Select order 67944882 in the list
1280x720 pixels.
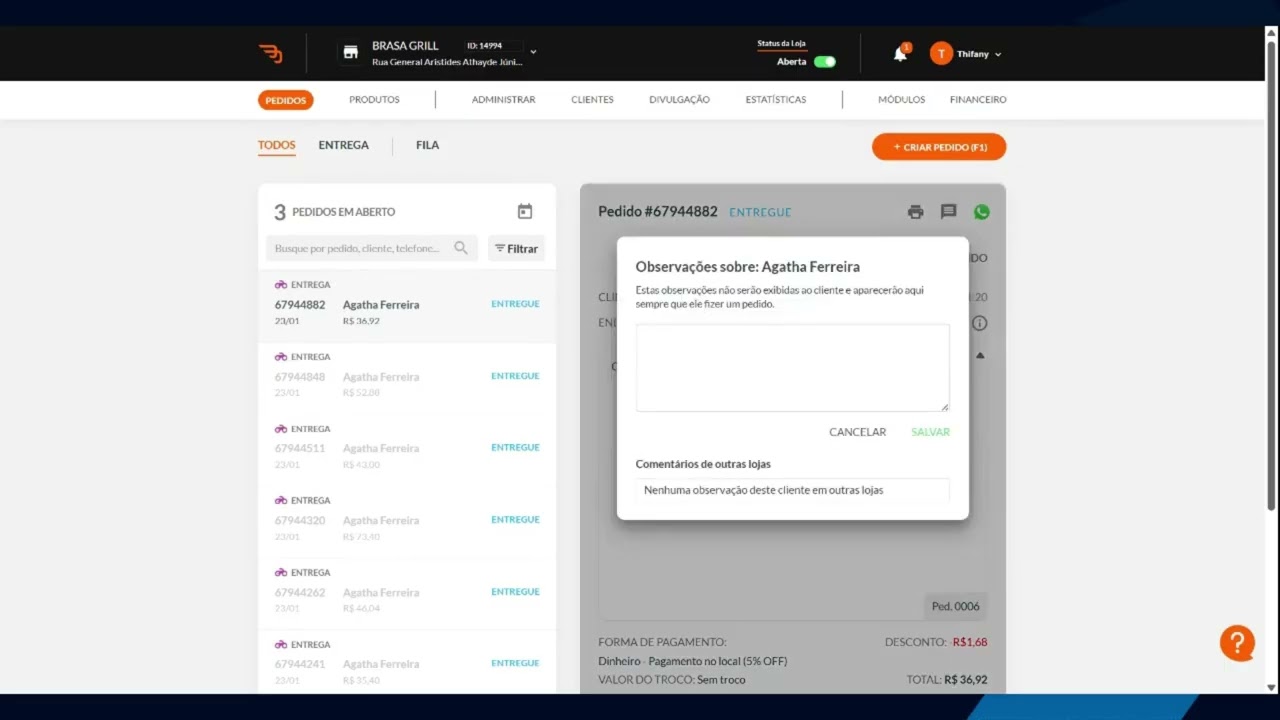407,305
